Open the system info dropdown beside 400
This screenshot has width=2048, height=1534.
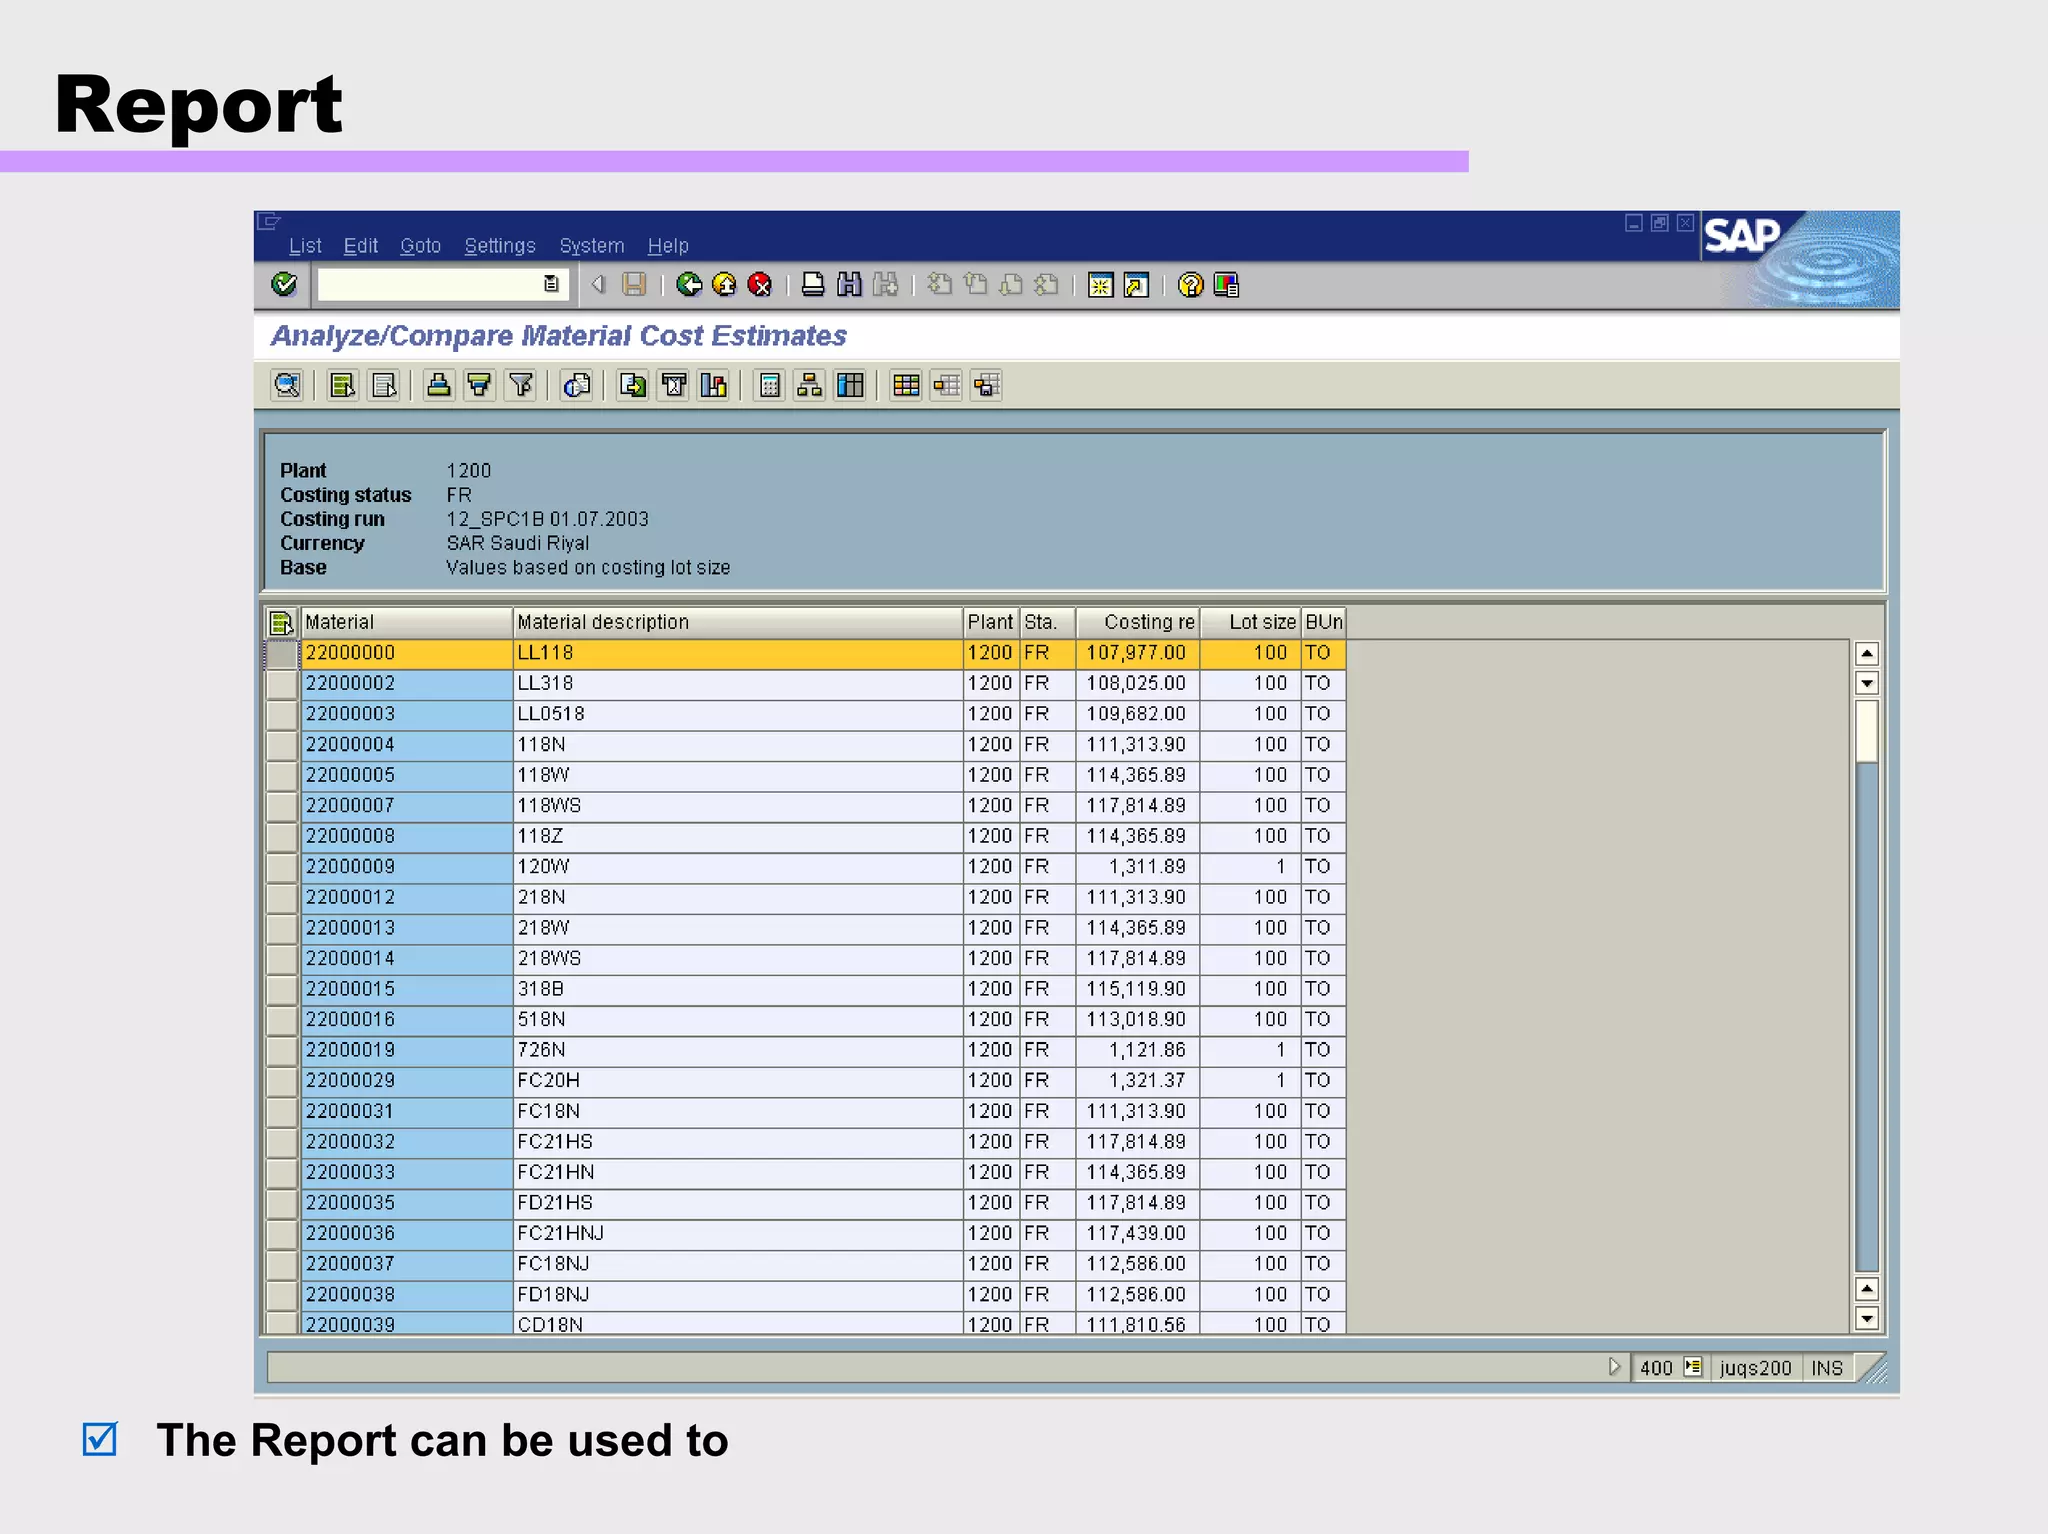click(x=1692, y=1367)
